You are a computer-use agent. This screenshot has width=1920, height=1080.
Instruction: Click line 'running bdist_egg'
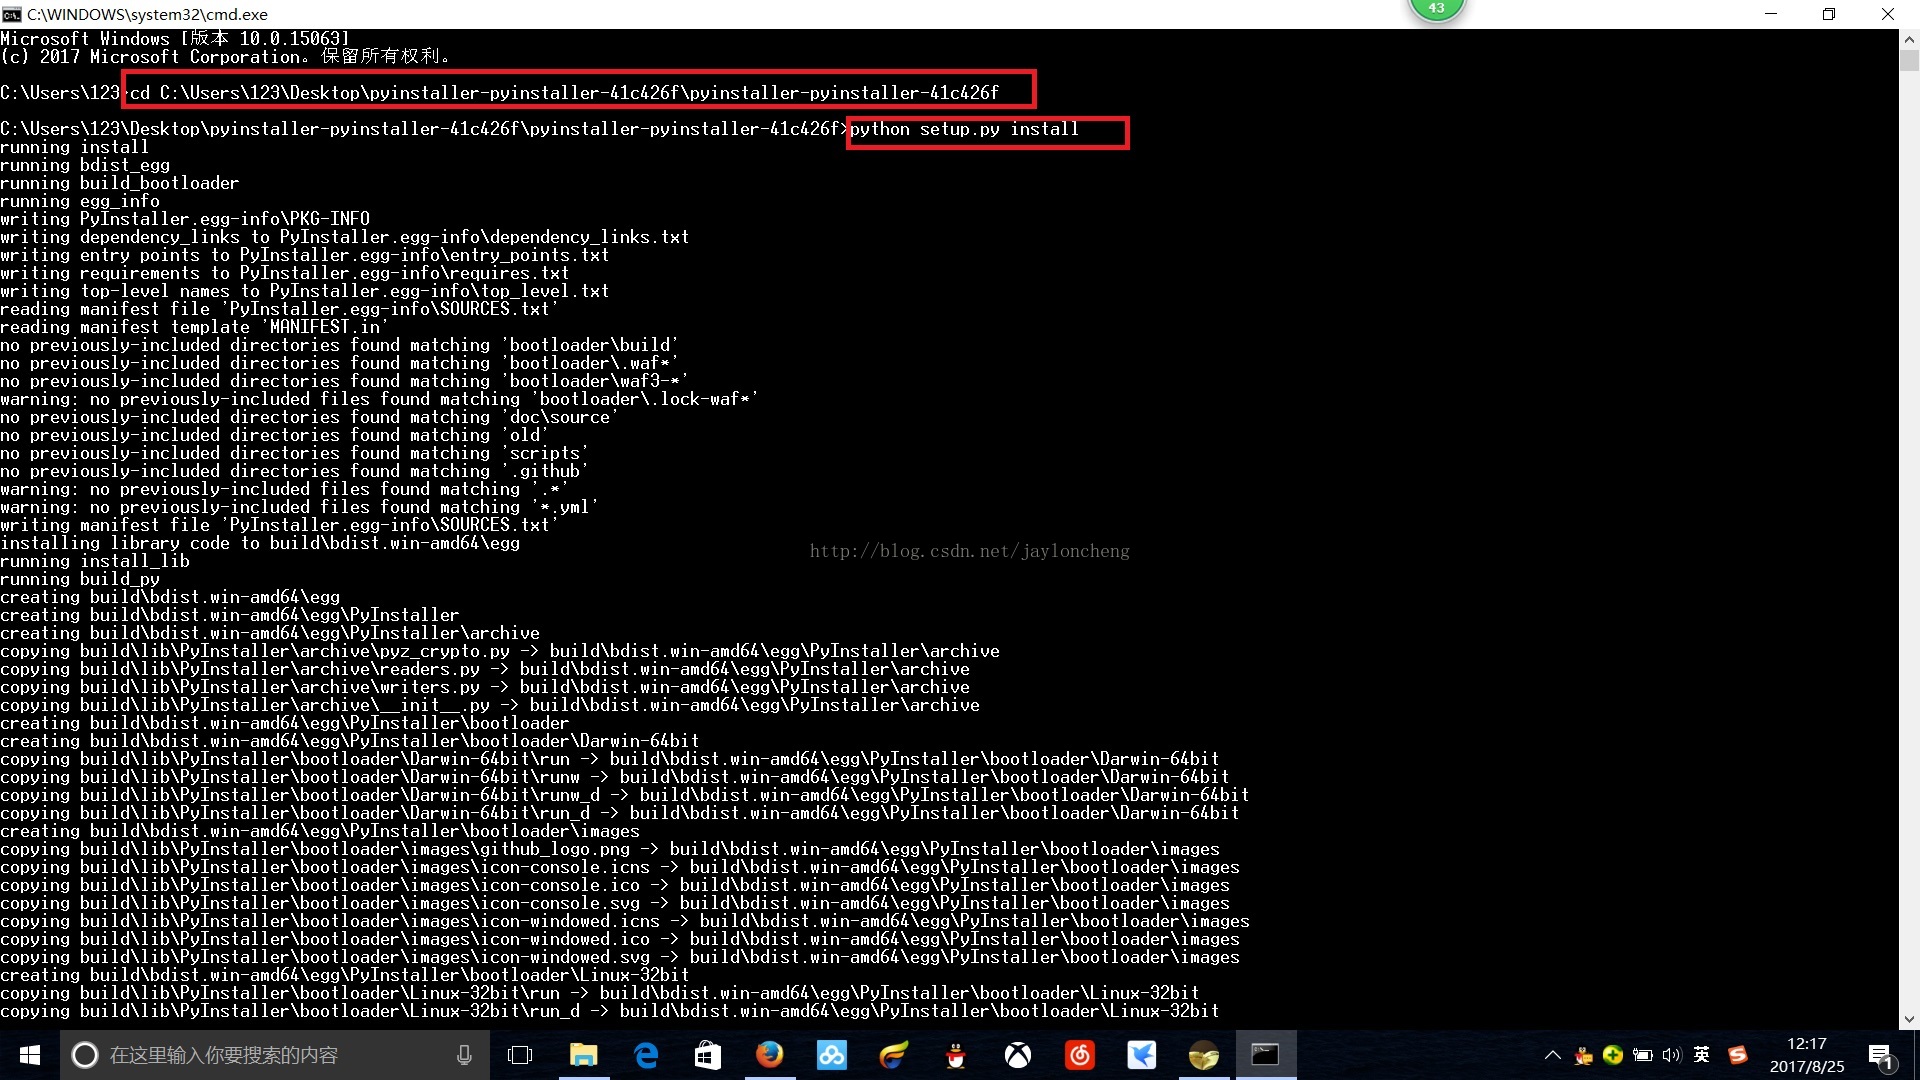[x=85, y=165]
